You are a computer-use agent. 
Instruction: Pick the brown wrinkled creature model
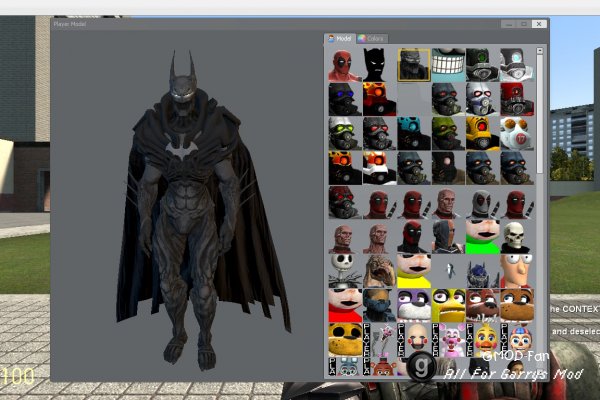click(x=379, y=271)
